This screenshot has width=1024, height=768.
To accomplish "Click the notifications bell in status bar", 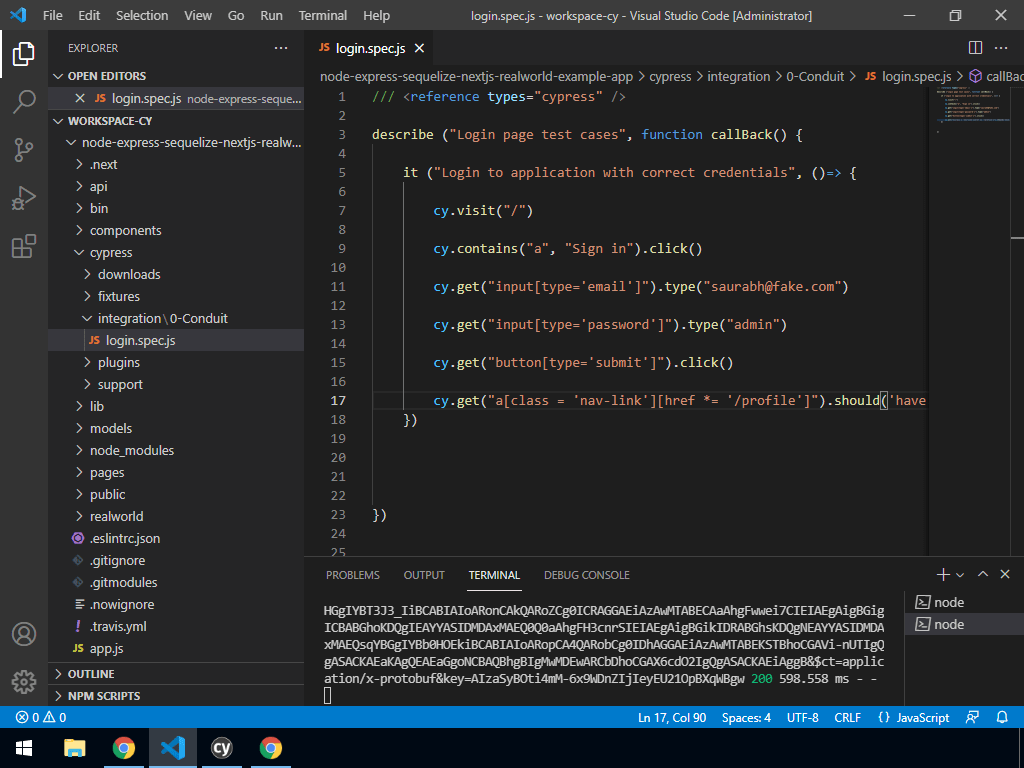I will point(1002,717).
